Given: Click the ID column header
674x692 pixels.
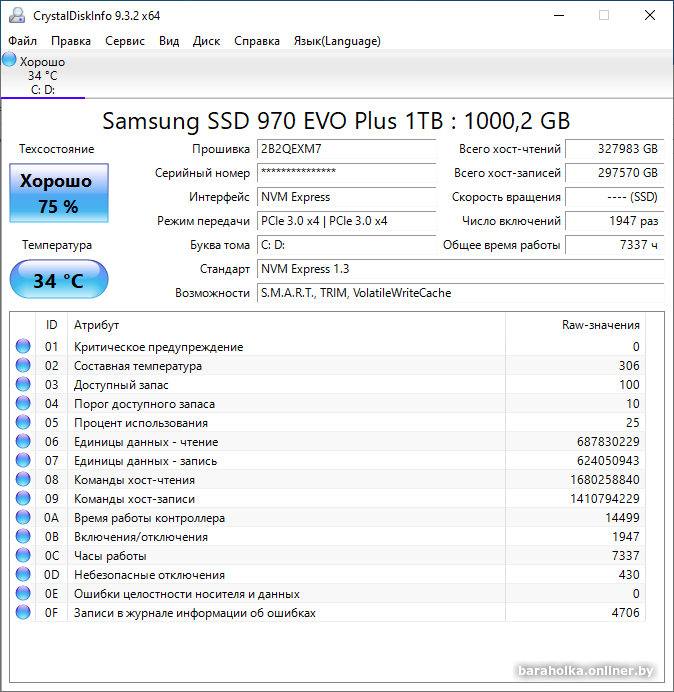Looking at the screenshot, I should [x=51, y=325].
